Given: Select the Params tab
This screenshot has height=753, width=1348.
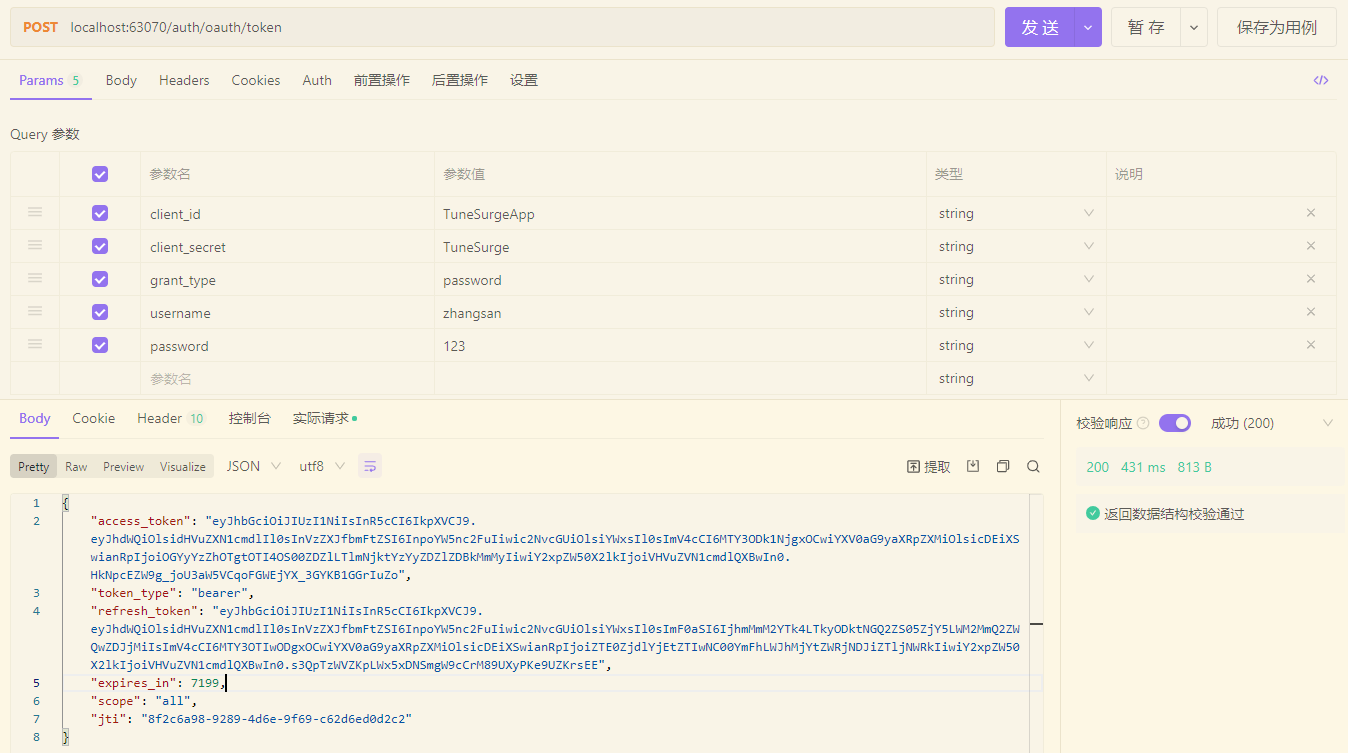Looking at the screenshot, I should click(50, 80).
